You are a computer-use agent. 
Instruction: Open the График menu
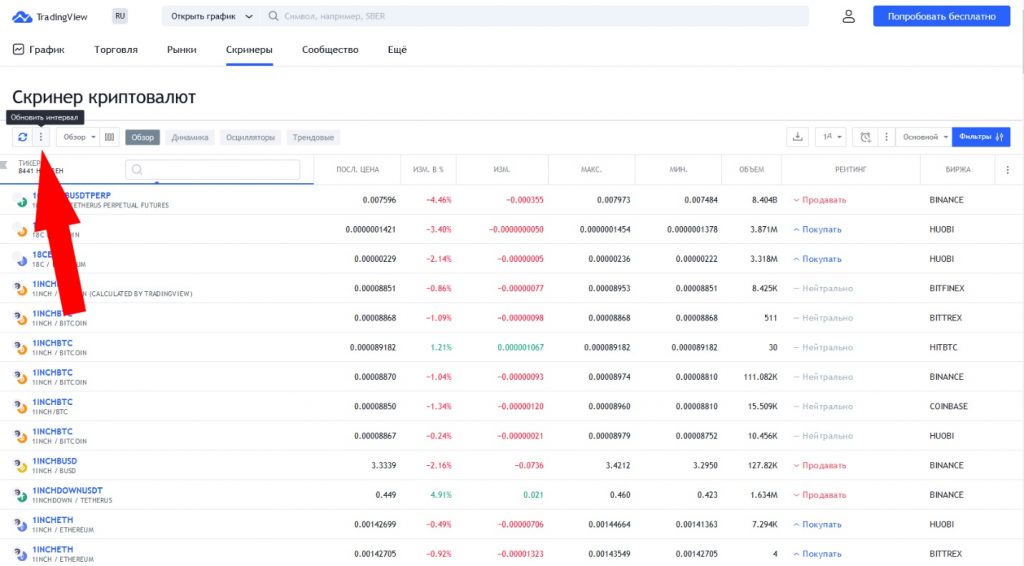tap(39, 50)
